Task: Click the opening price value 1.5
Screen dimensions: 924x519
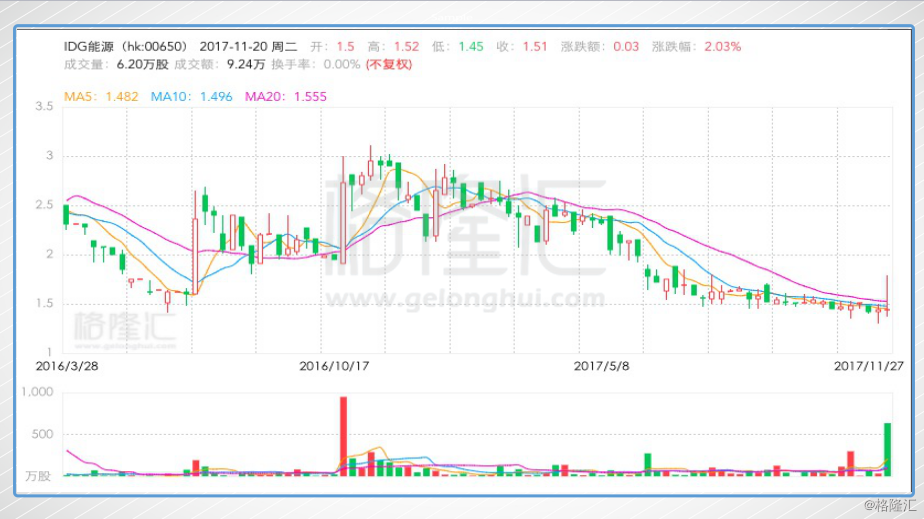Action: (345, 47)
